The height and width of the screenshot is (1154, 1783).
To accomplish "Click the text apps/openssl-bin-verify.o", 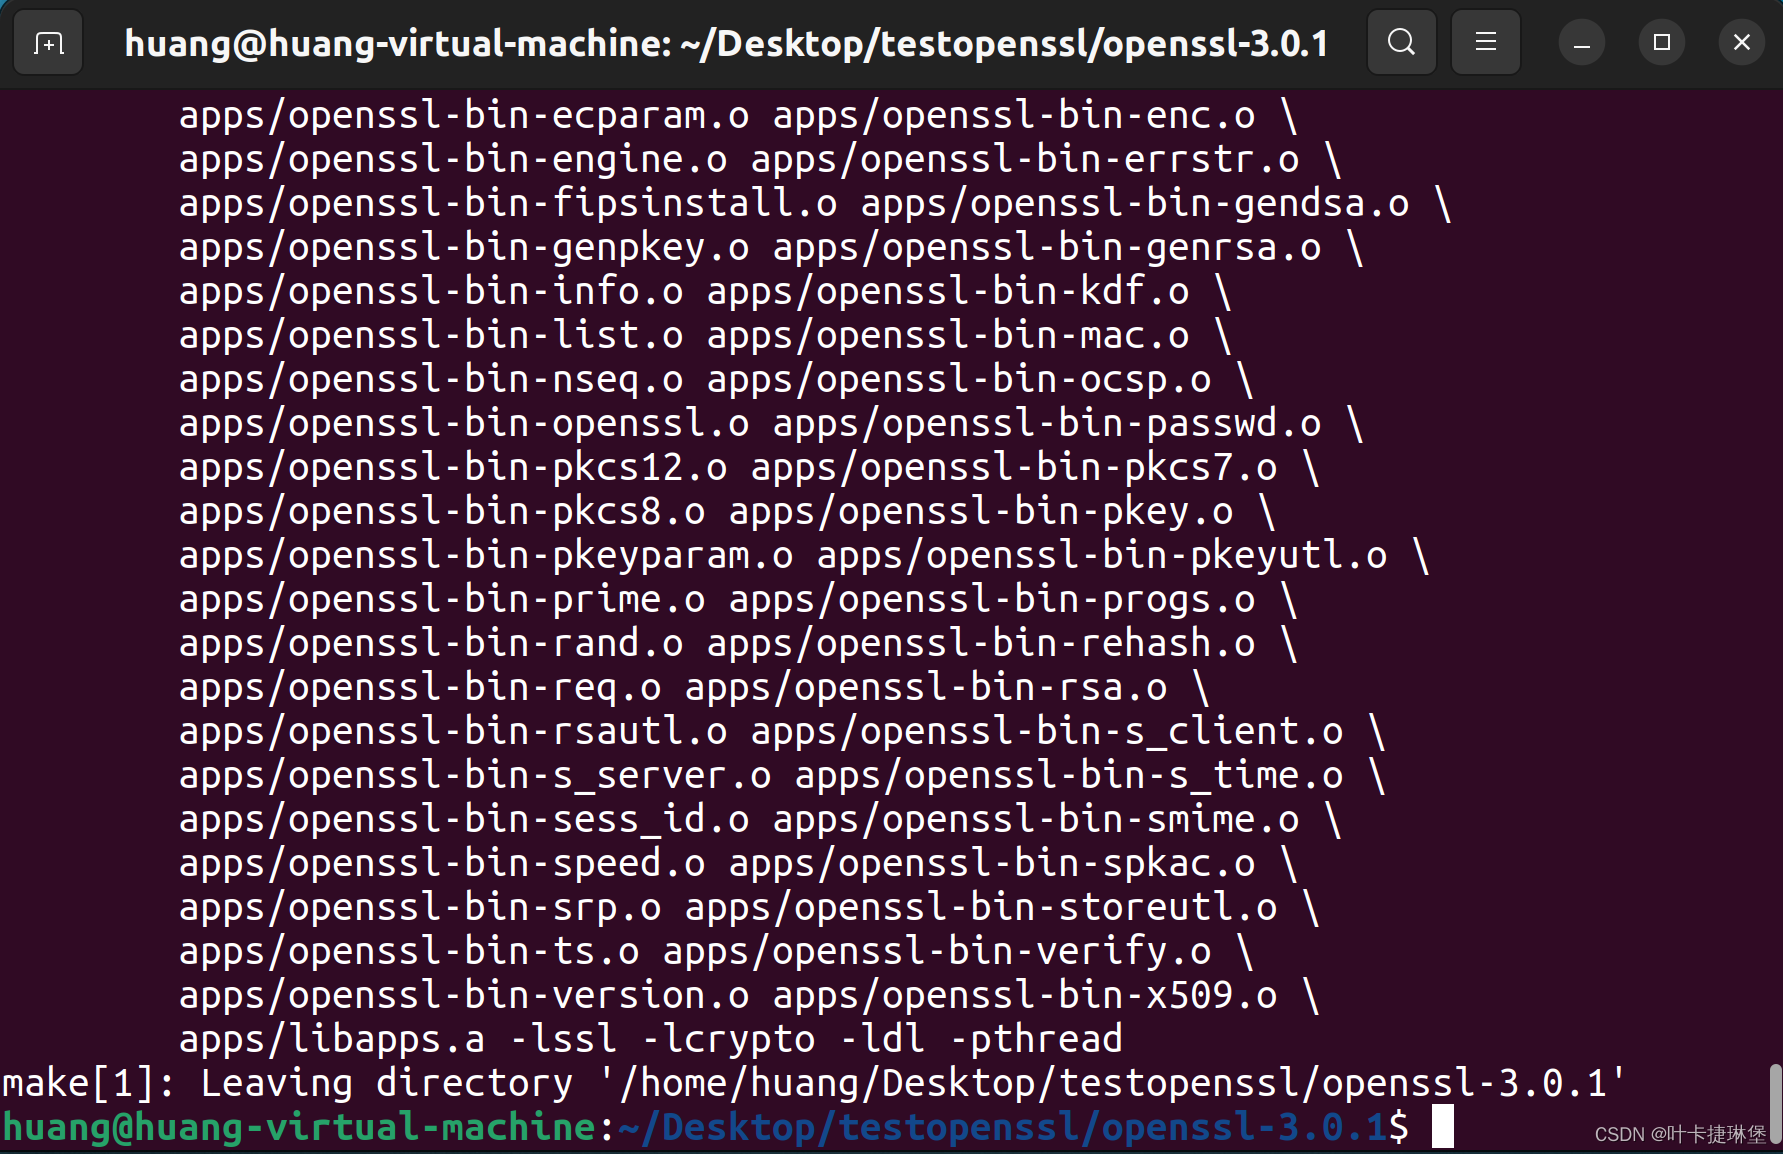I will pos(937,952).
